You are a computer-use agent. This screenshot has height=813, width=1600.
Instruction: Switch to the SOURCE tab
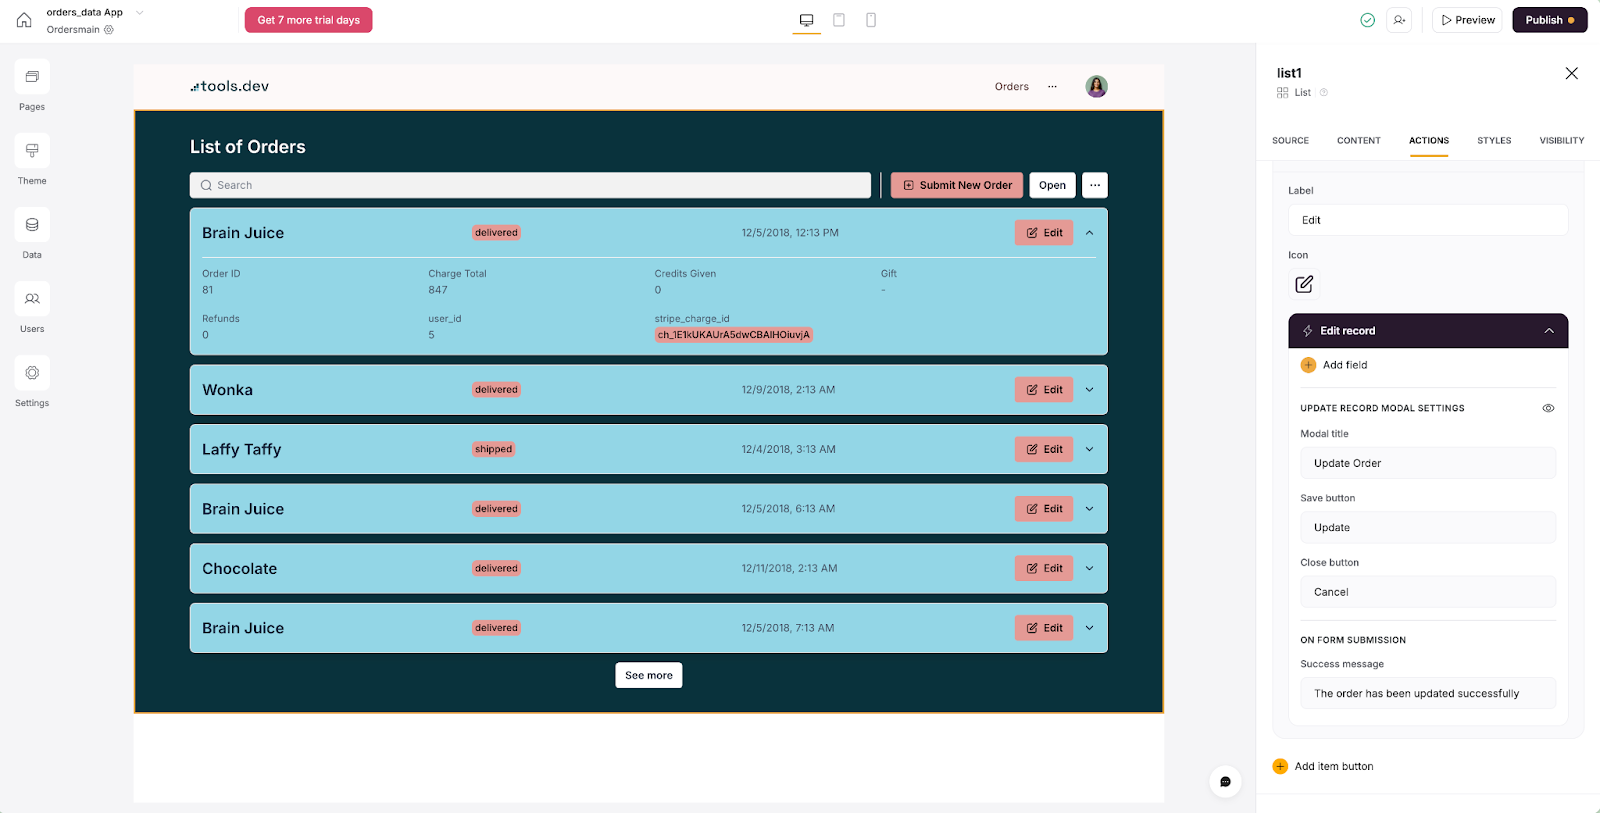(x=1290, y=141)
